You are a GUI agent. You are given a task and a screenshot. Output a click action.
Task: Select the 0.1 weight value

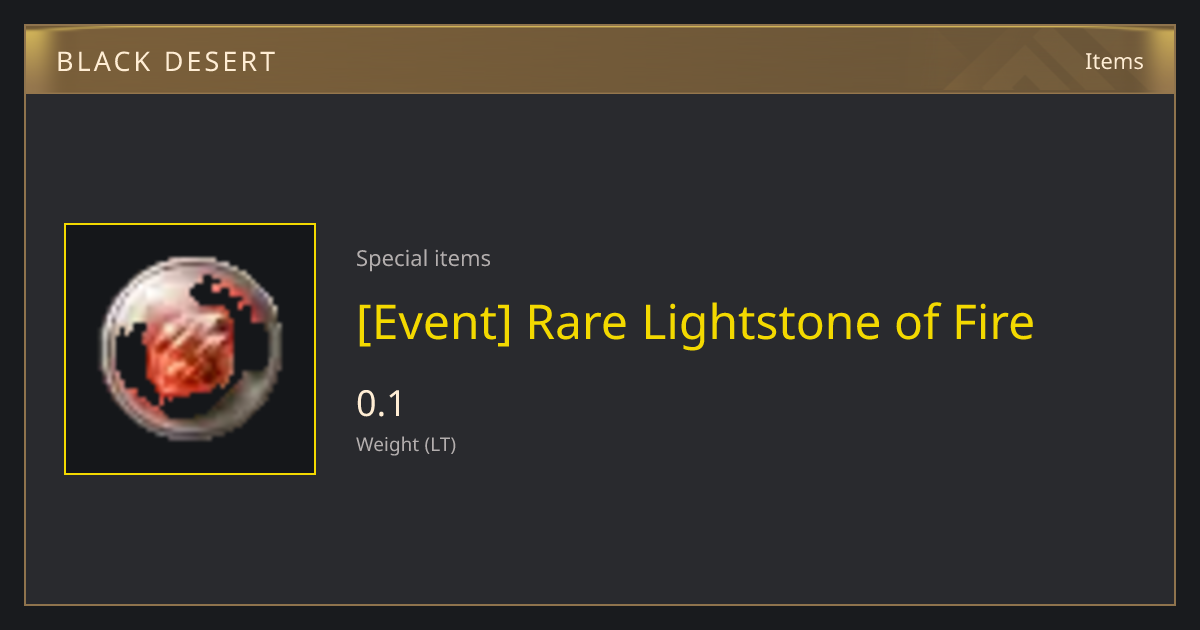(x=380, y=404)
